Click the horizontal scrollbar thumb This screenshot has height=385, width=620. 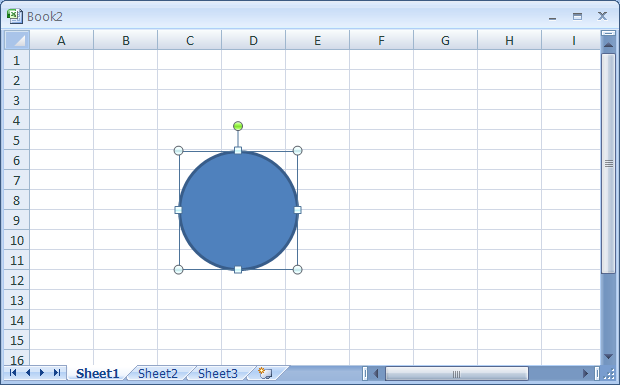click(x=457, y=373)
